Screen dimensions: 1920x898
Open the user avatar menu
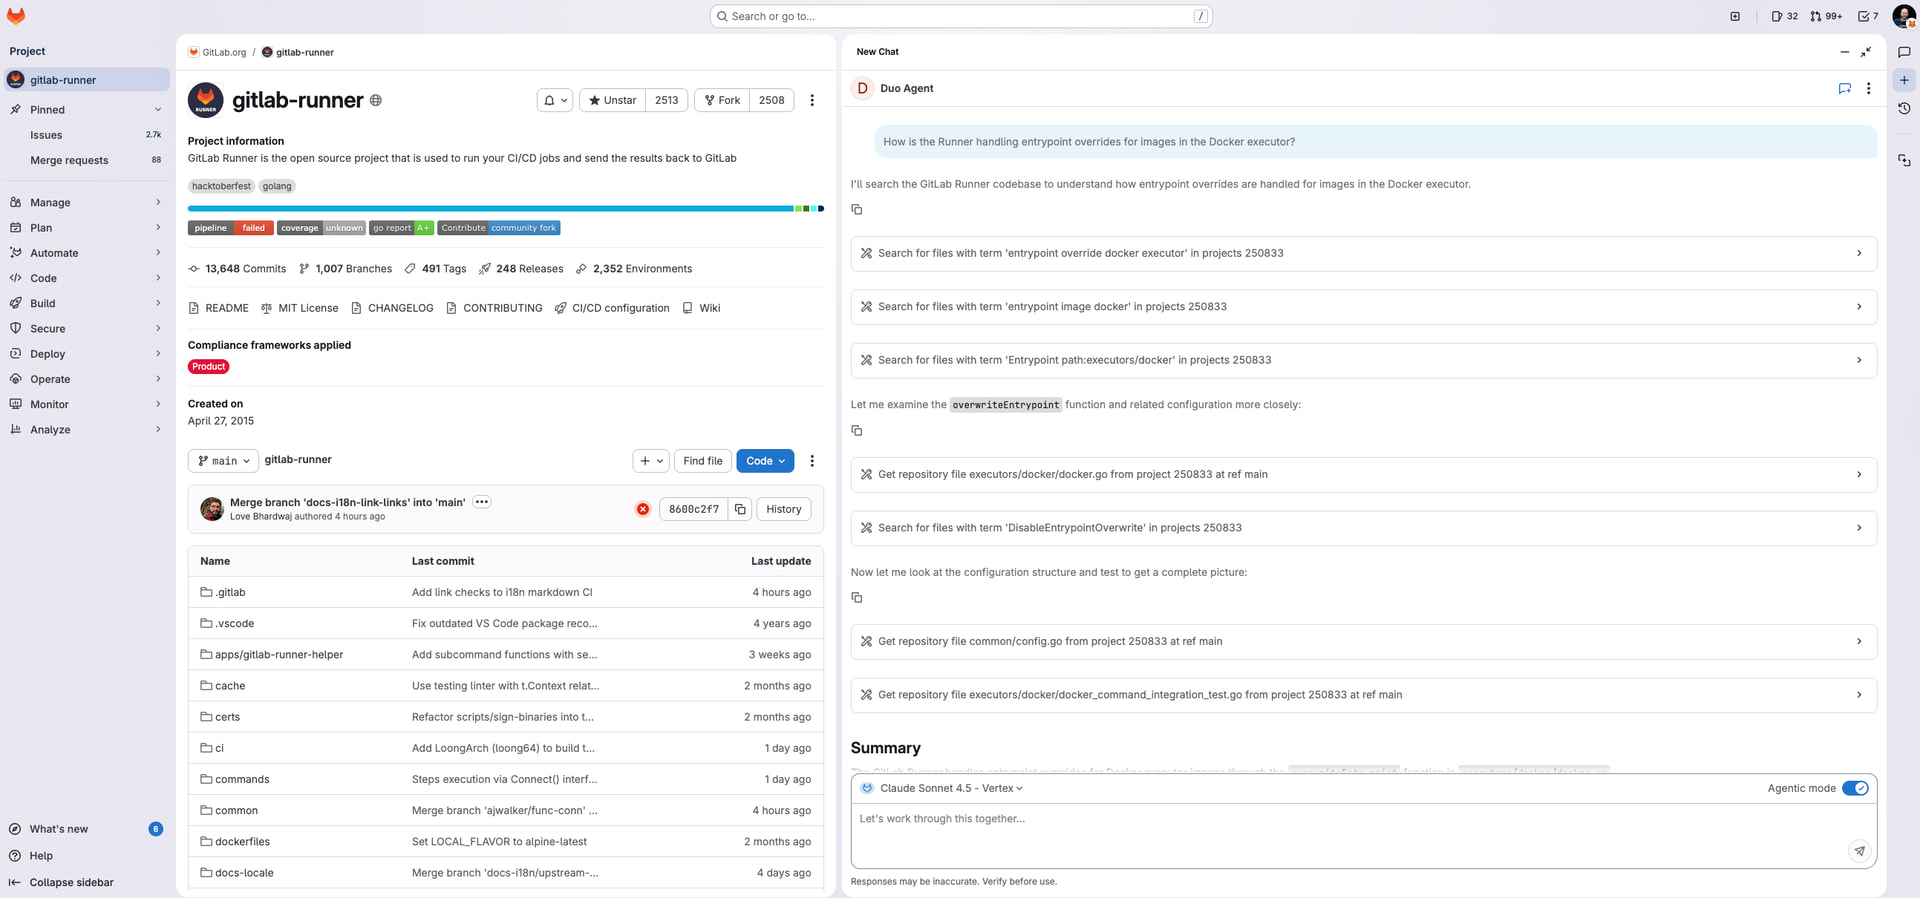click(x=1903, y=16)
